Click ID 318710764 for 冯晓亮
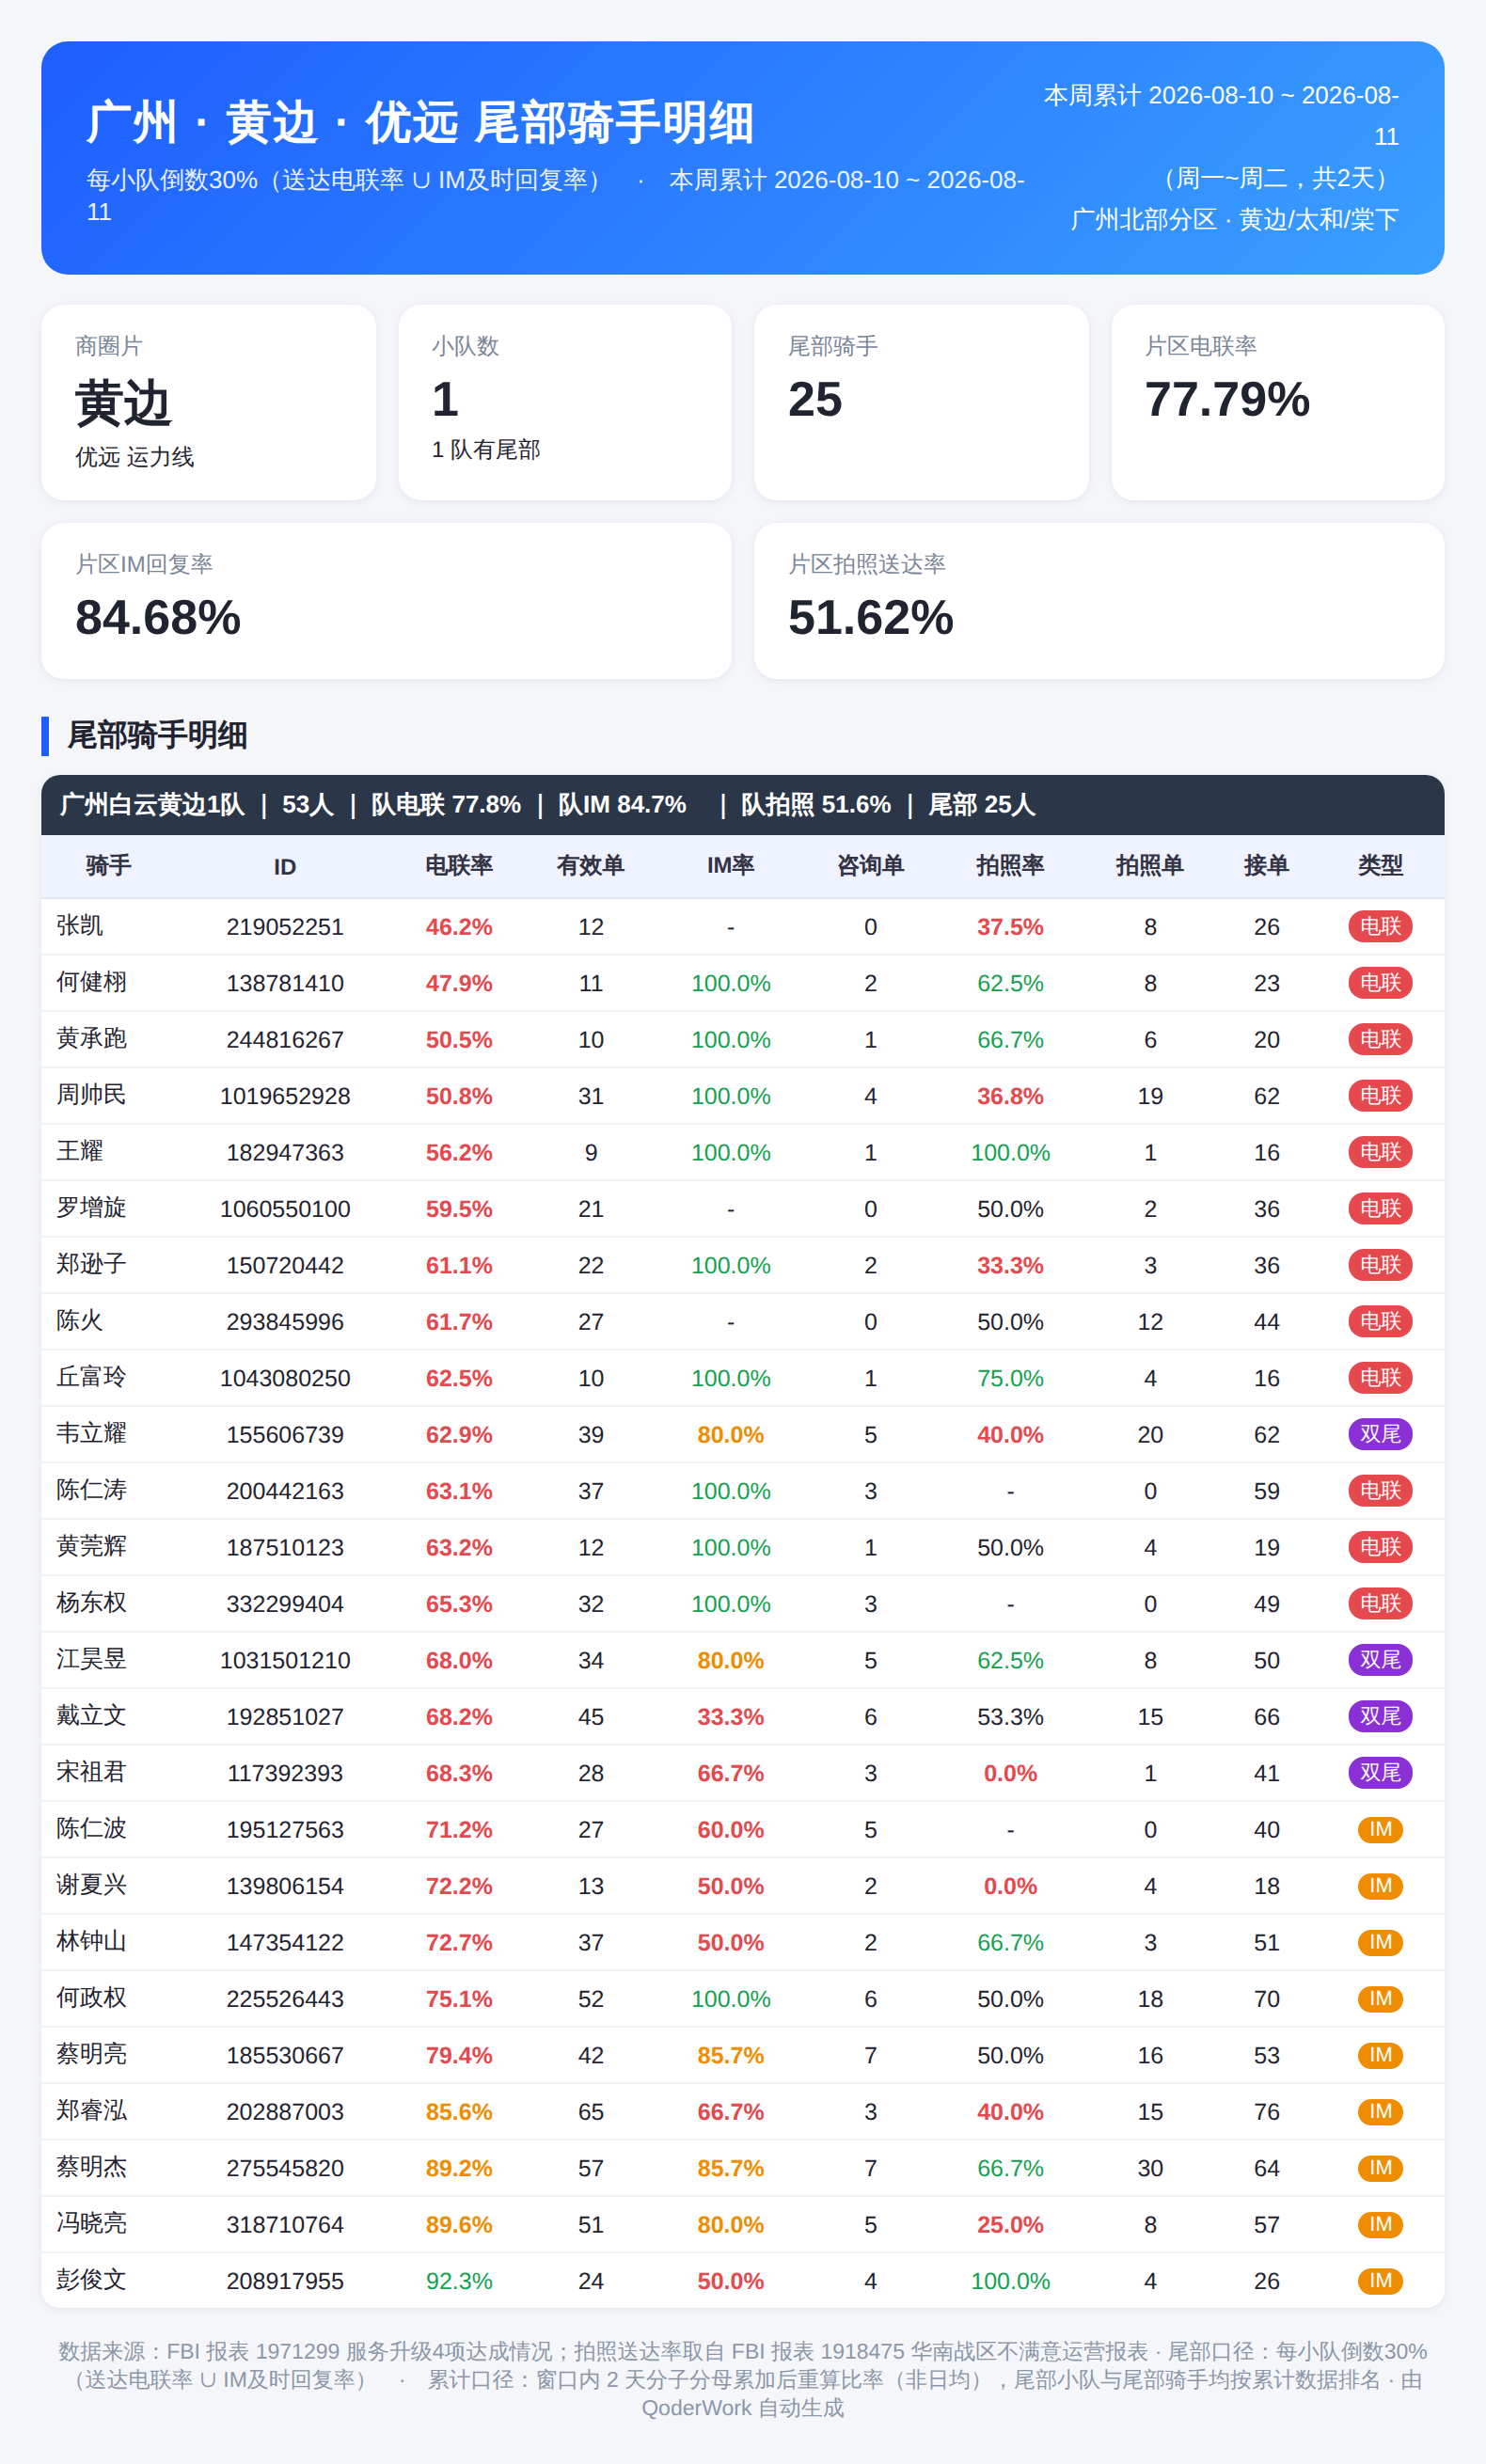 [285, 2225]
